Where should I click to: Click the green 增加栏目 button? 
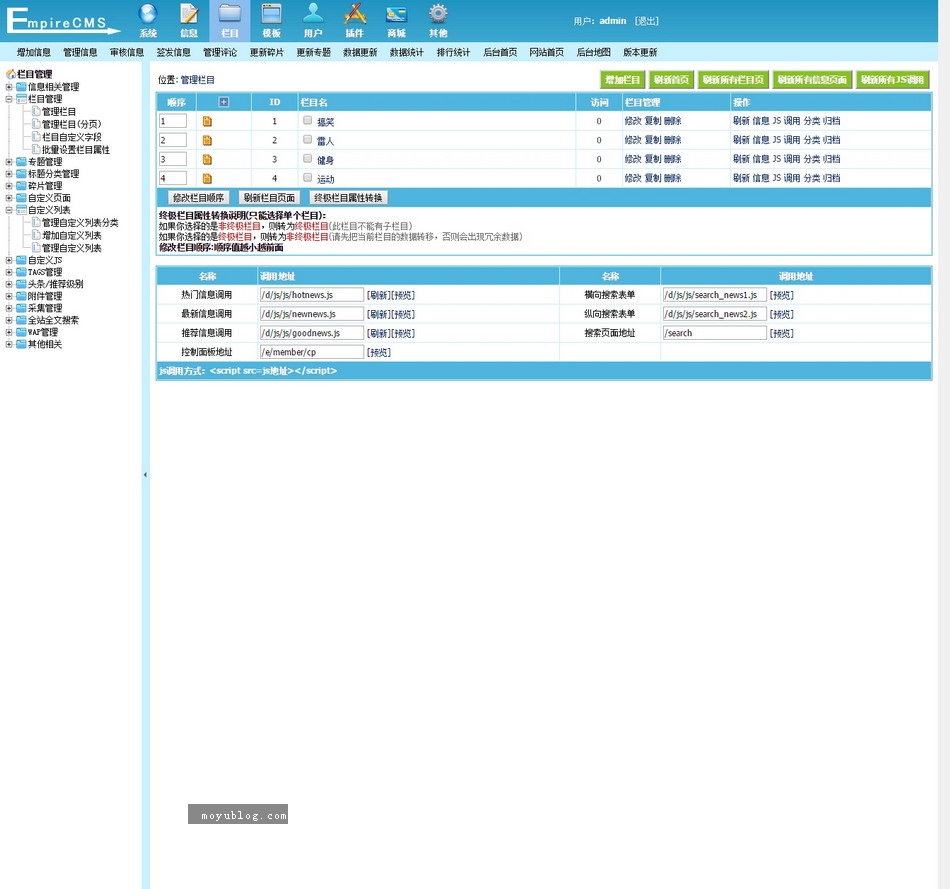(623, 79)
